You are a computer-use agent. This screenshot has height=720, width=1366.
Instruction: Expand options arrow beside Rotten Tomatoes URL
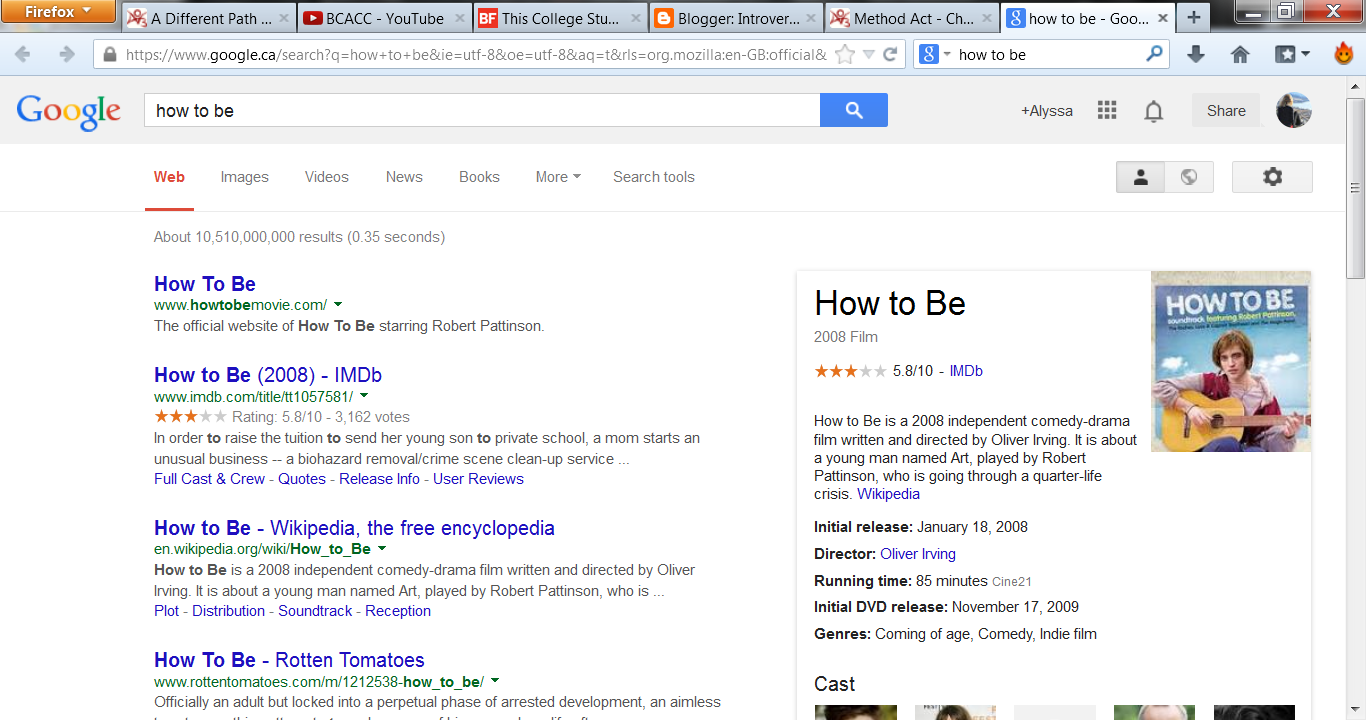(x=495, y=681)
